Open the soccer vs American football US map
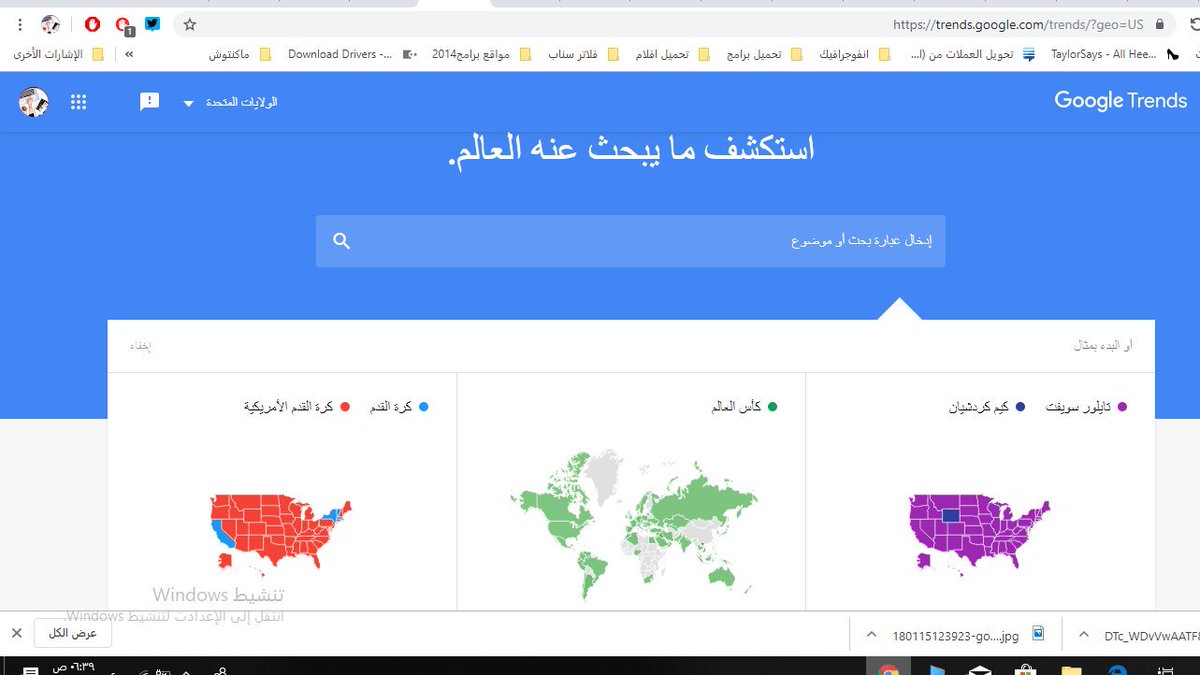The height and width of the screenshot is (675, 1200). [x=281, y=535]
